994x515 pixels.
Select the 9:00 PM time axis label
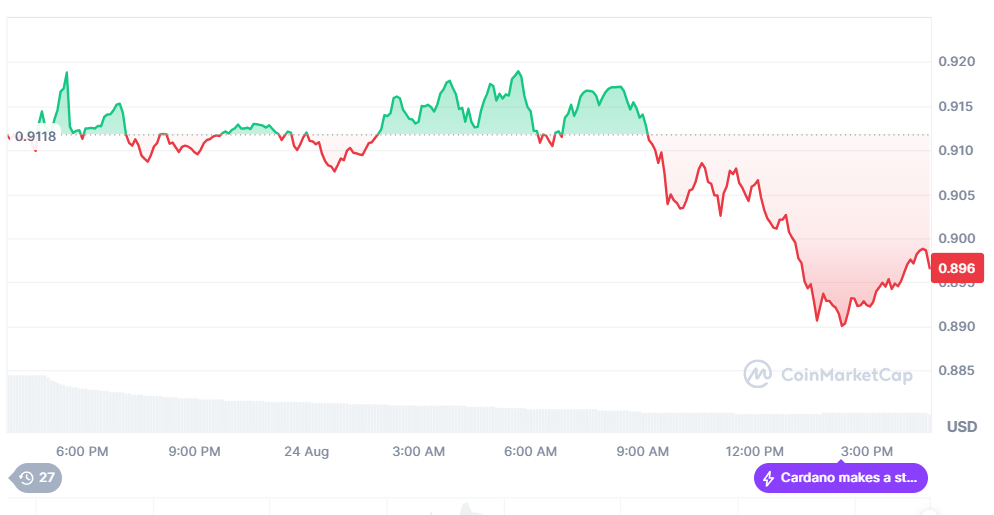[194, 451]
